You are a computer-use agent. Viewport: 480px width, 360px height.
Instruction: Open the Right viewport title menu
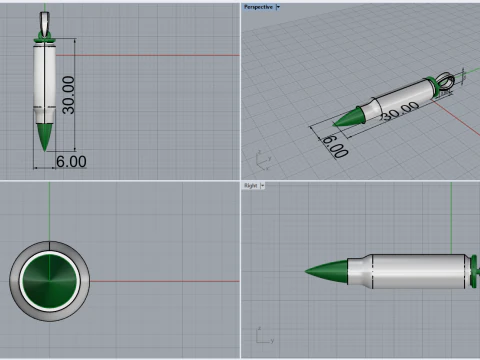tap(251, 186)
